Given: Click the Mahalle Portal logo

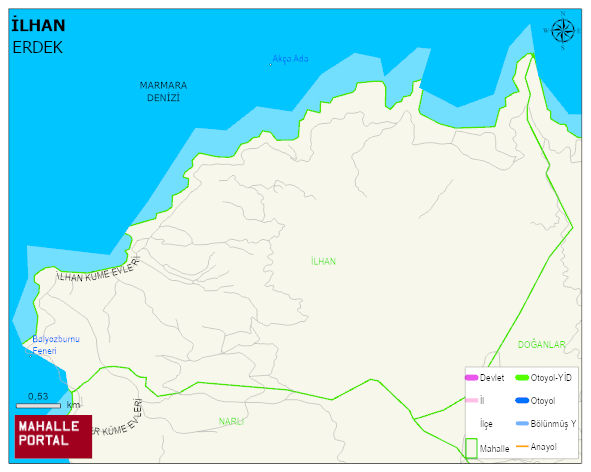Looking at the screenshot, I should click(53, 437).
